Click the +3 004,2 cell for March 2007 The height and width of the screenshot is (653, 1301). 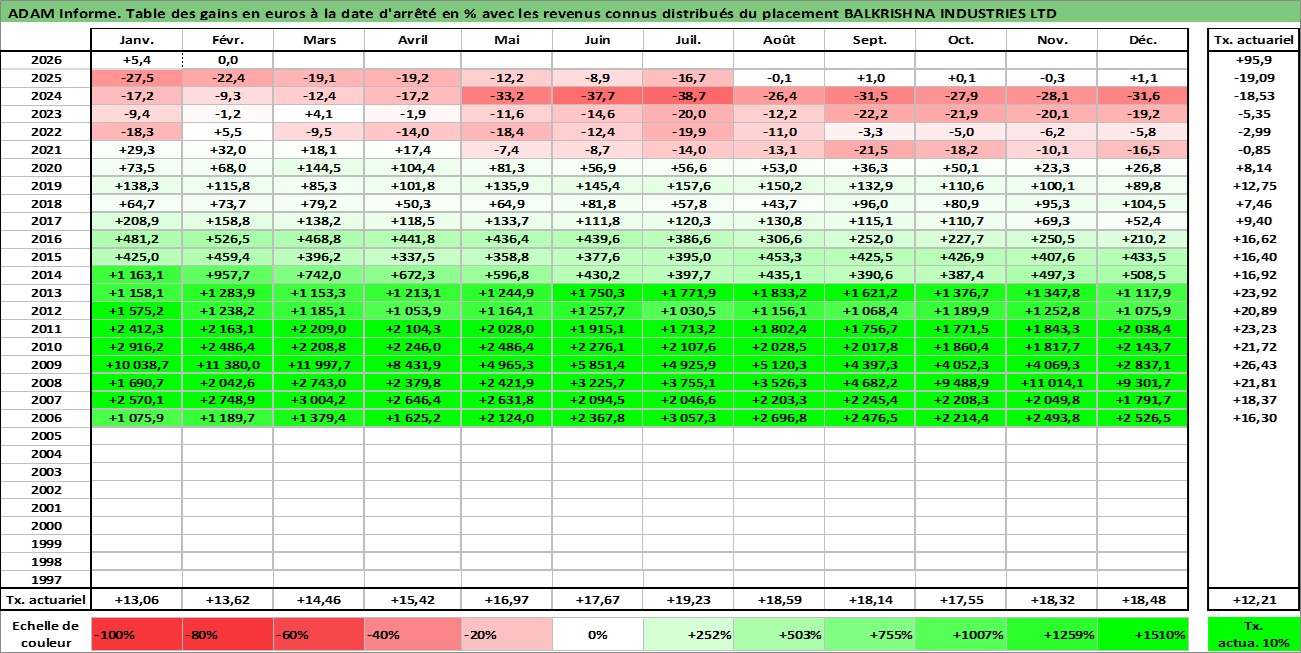click(x=318, y=401)
